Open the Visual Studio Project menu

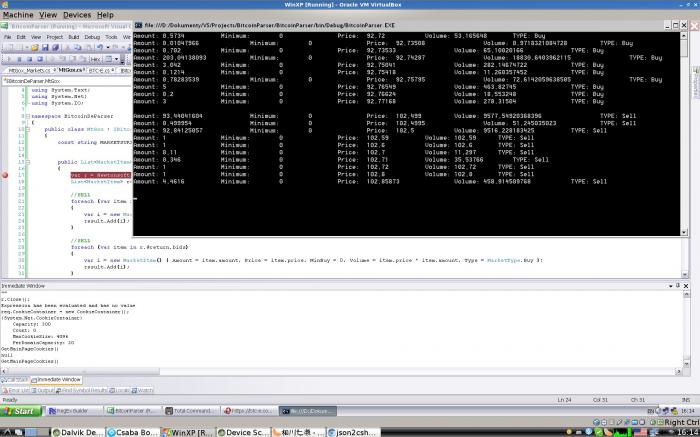(54, 37)
